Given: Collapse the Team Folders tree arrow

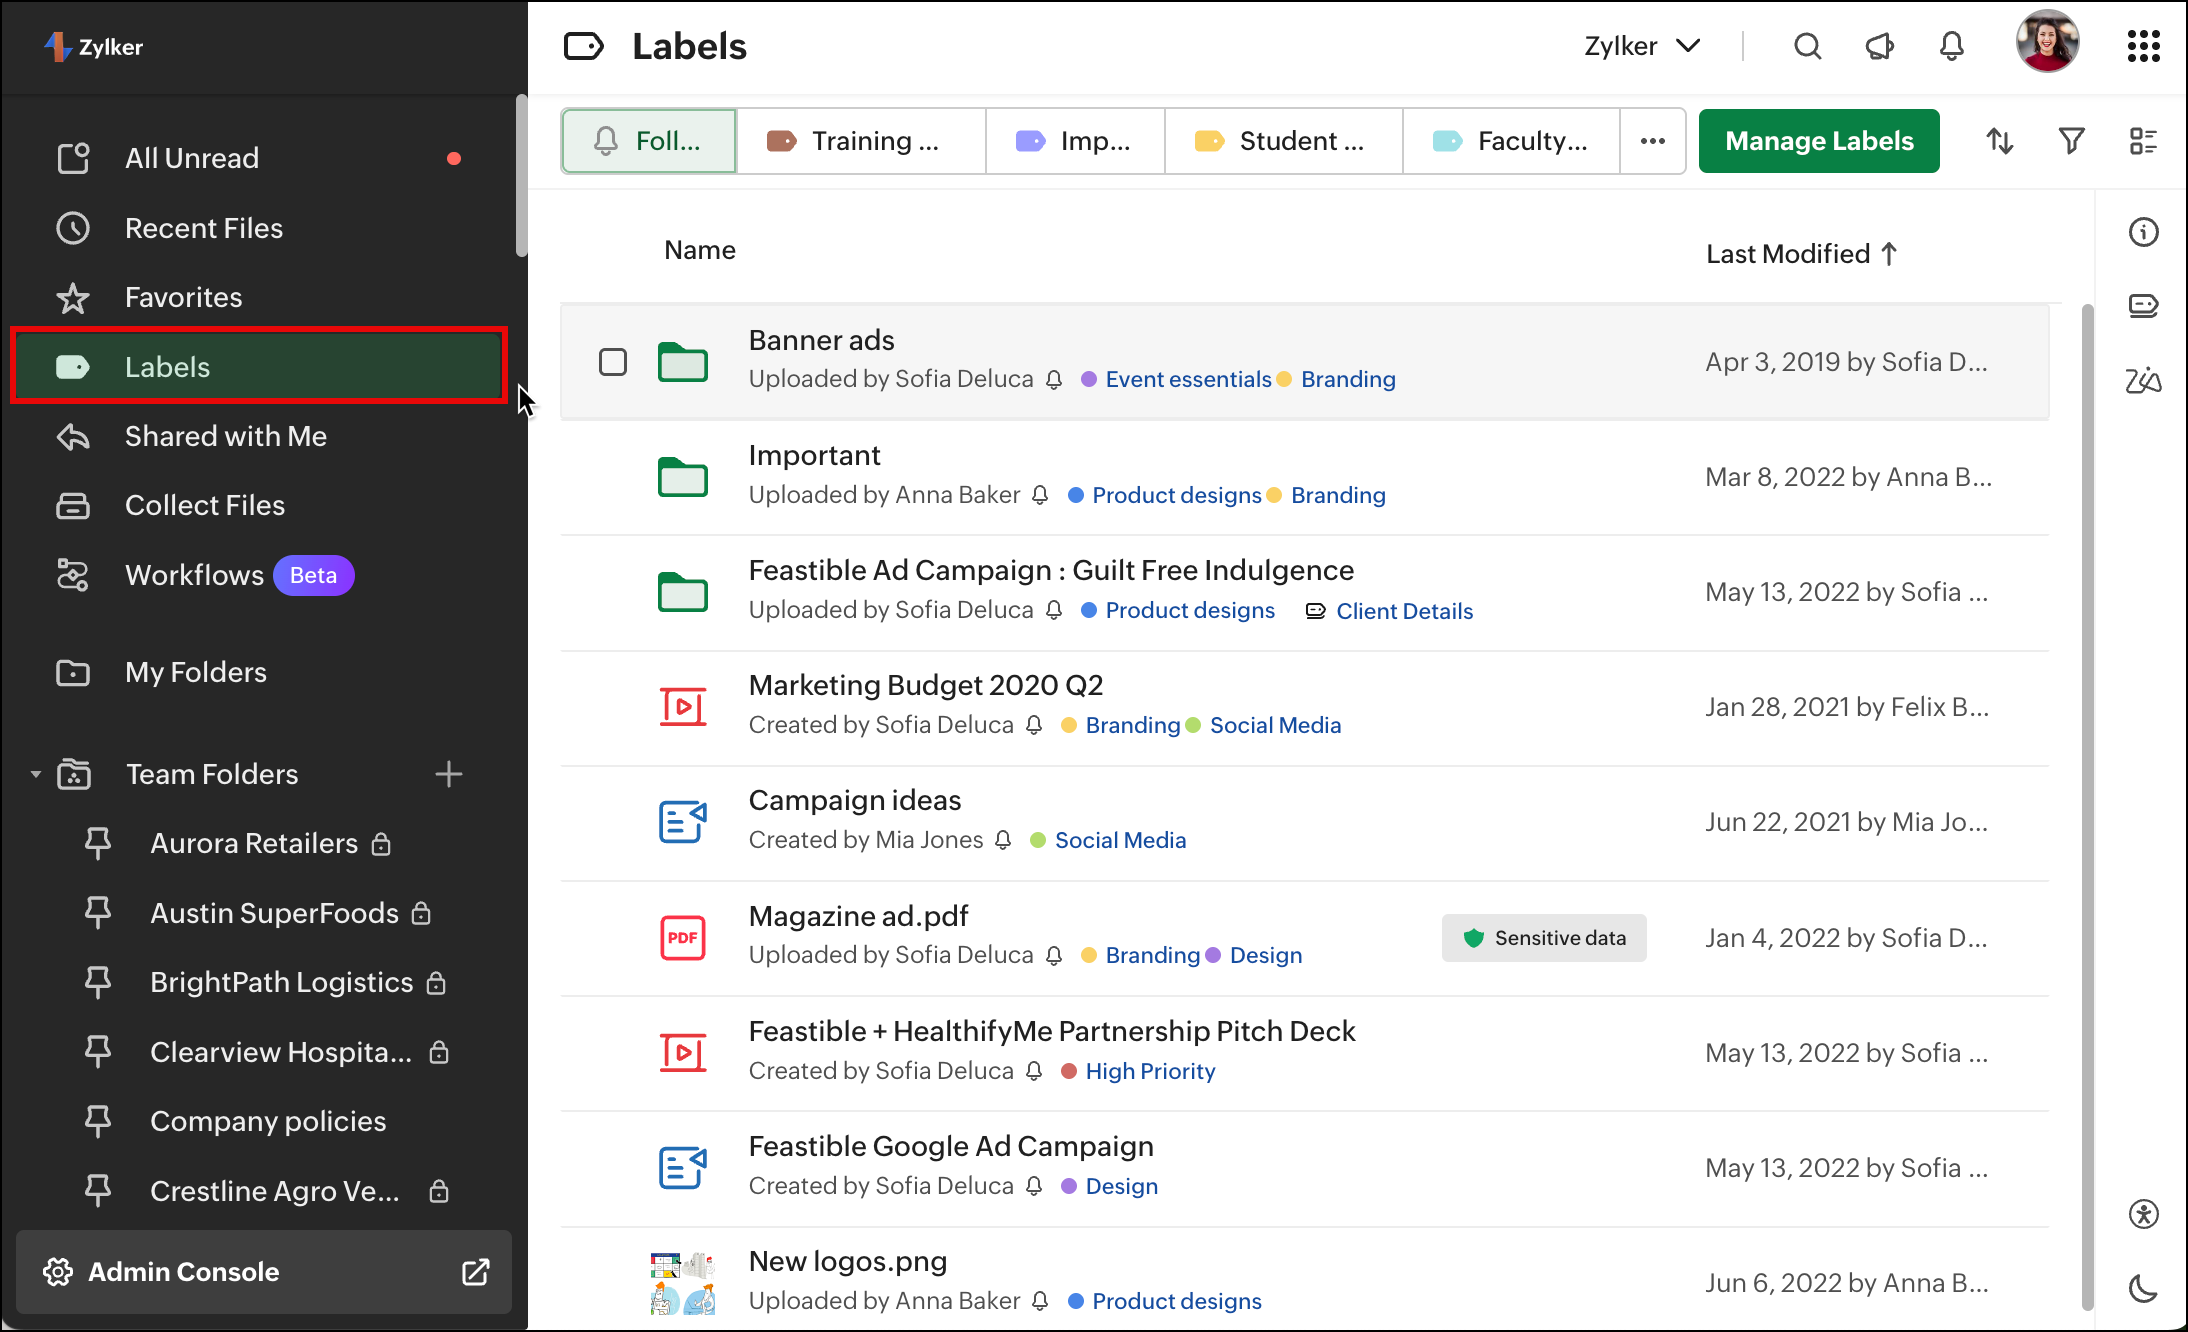Looking at the screenshot, I should 36,774.
